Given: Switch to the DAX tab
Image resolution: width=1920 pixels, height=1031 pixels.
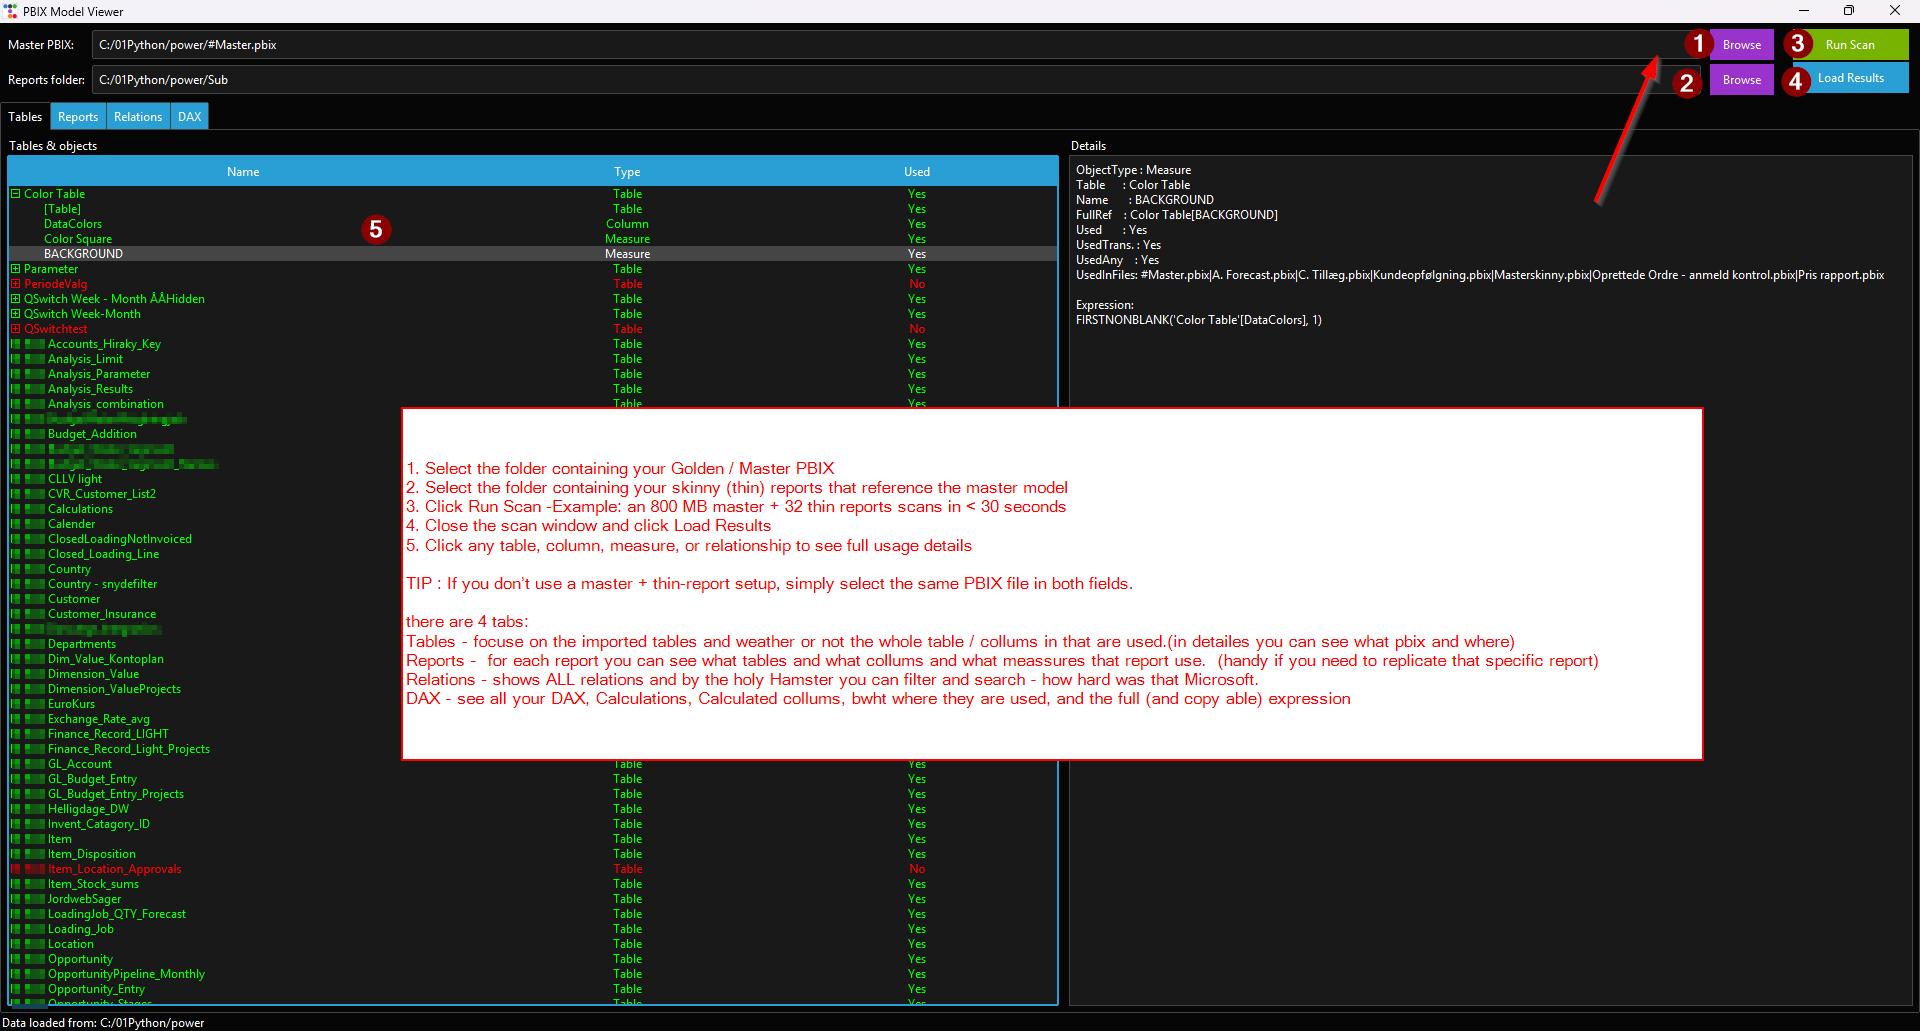Looking at the screenshot, I should tap(190, 117).
